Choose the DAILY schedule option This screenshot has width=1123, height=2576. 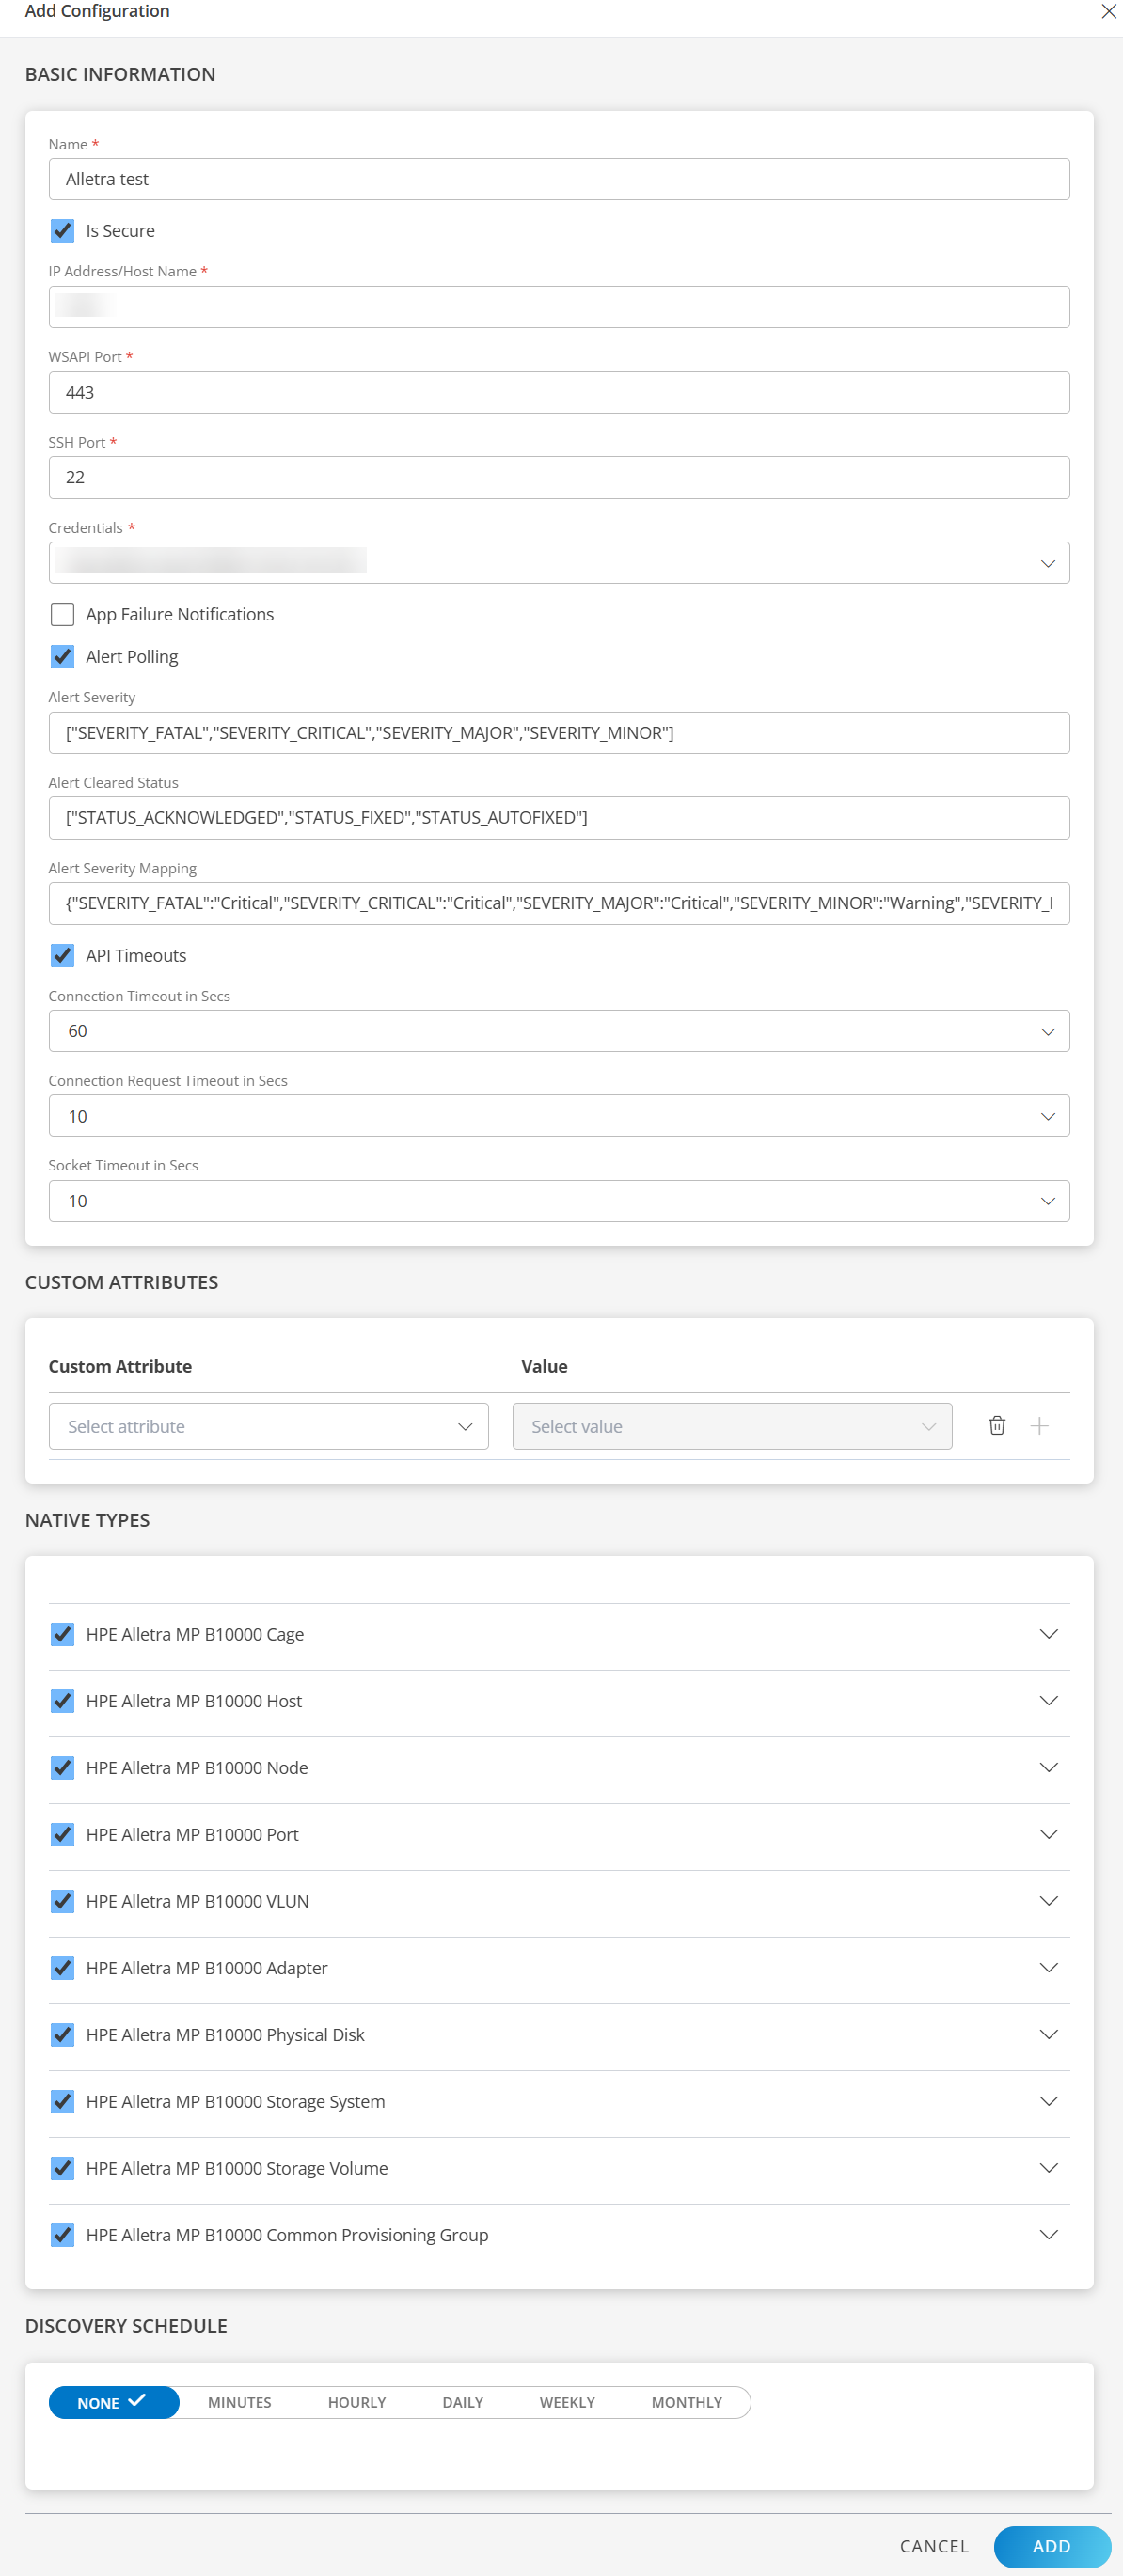tap(463, 2402)
